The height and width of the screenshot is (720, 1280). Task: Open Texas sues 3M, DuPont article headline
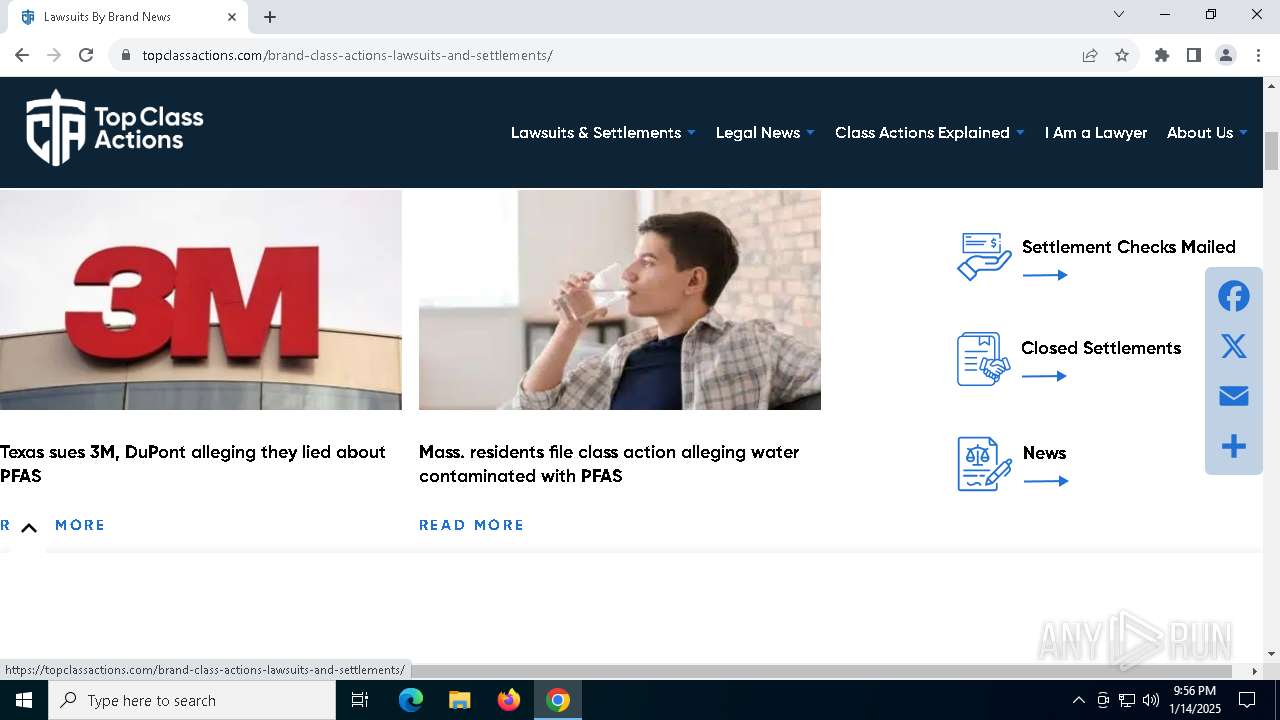[193, 464]
